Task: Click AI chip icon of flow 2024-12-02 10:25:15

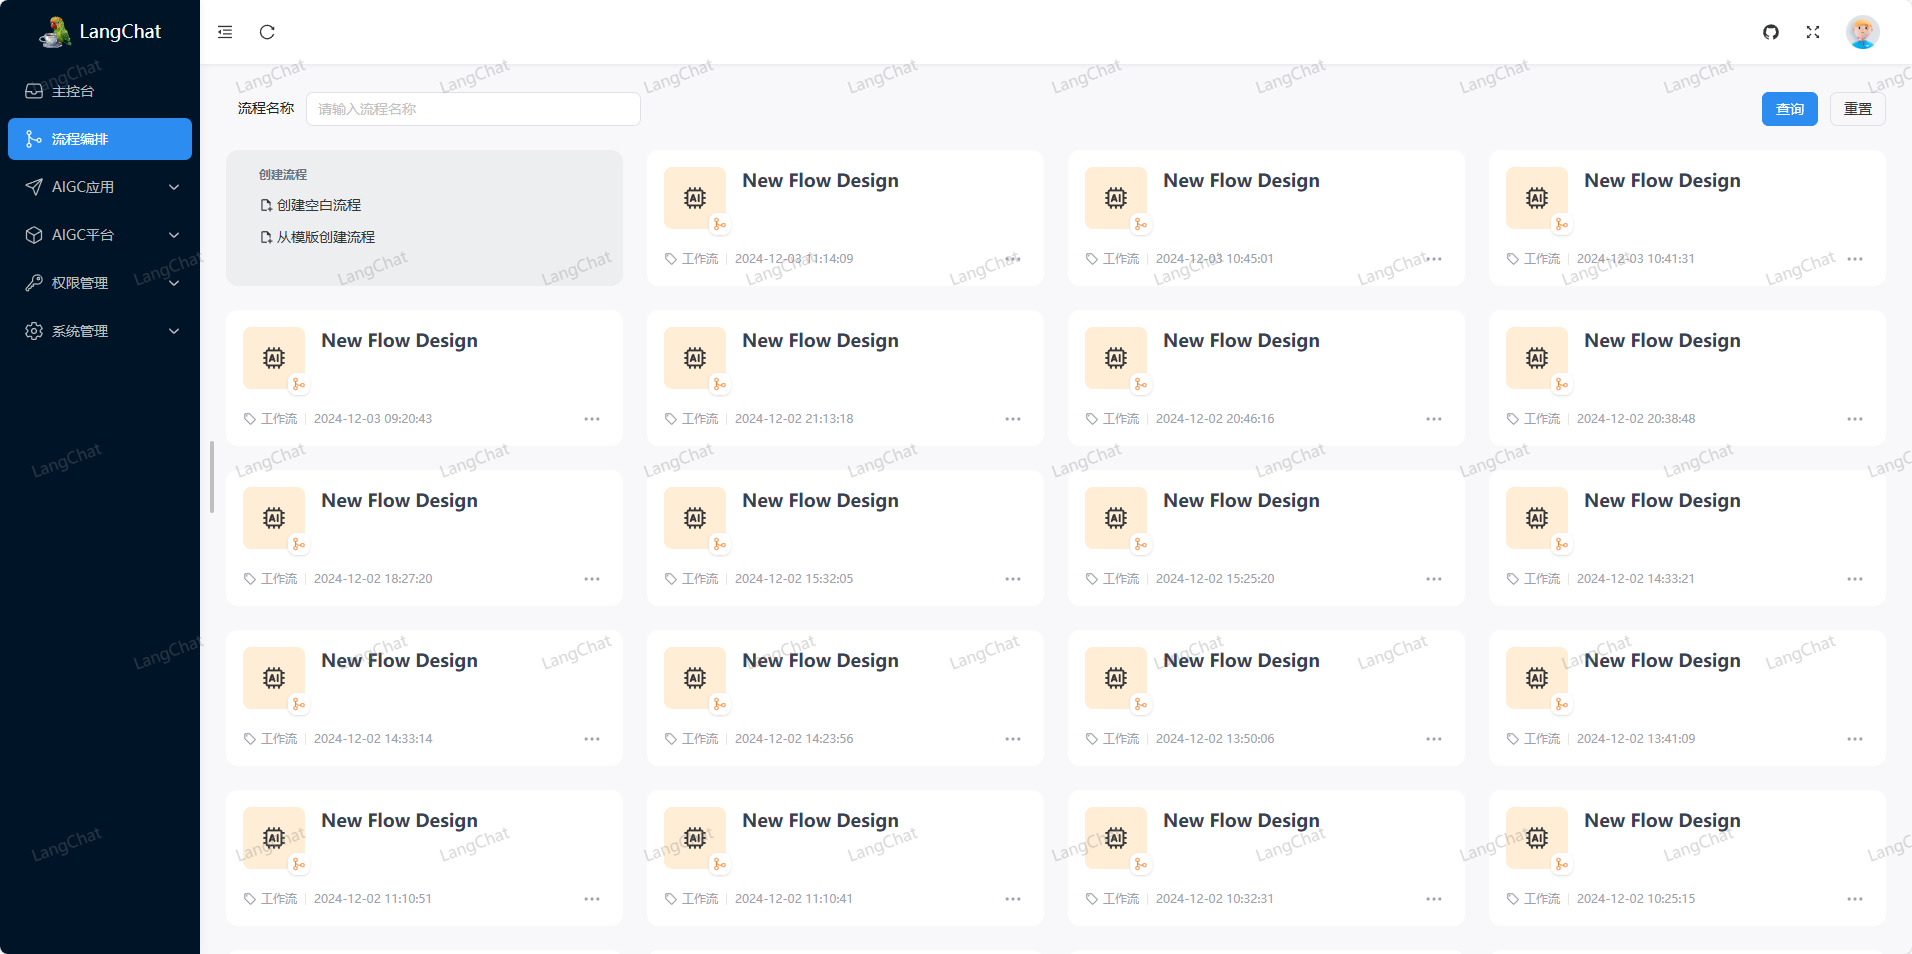Action: pyautogui.click(x=1537, y=838)
